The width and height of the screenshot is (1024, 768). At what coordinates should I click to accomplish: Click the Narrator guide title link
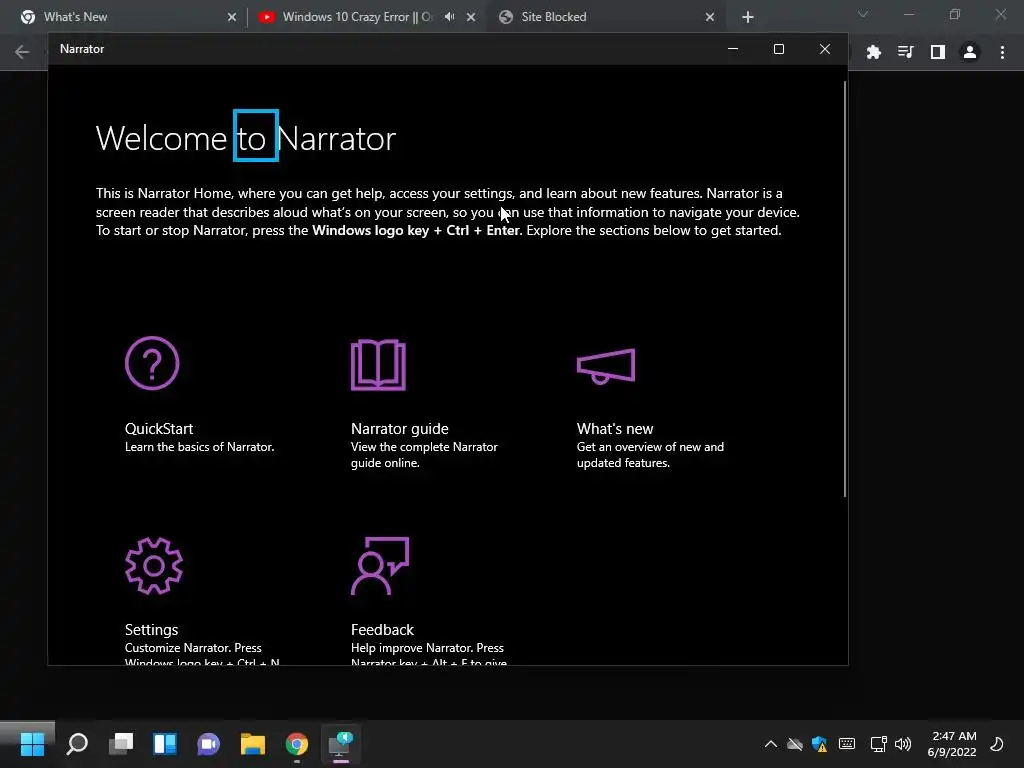tap(400, 428)
